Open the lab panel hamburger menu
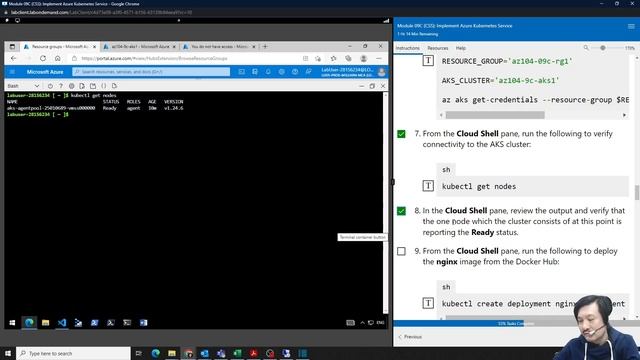 (x=631, y=26)
